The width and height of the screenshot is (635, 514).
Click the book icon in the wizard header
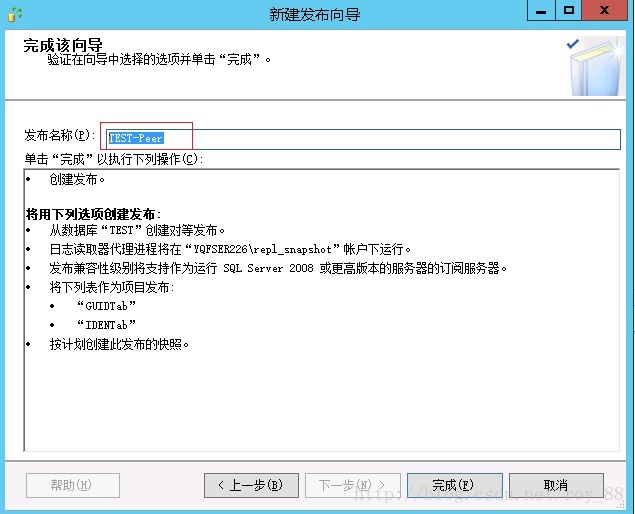point(596,67)
